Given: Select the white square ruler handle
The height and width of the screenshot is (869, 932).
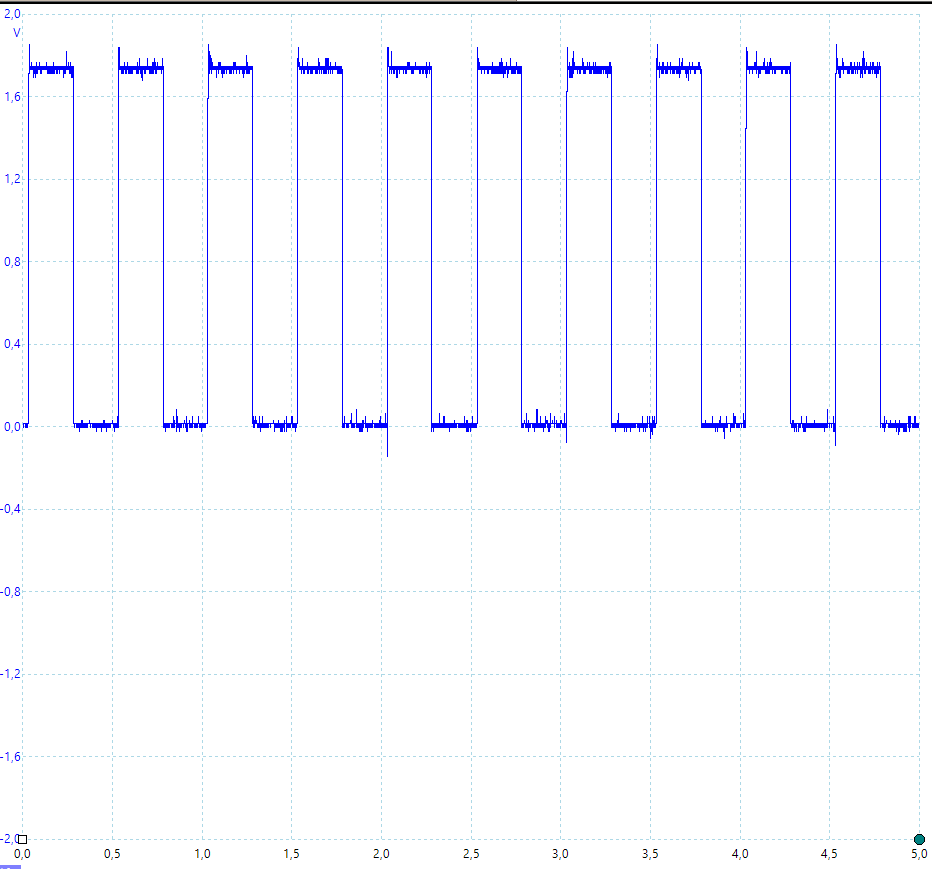Looking at the screenshot, I should tap(22, 839).
